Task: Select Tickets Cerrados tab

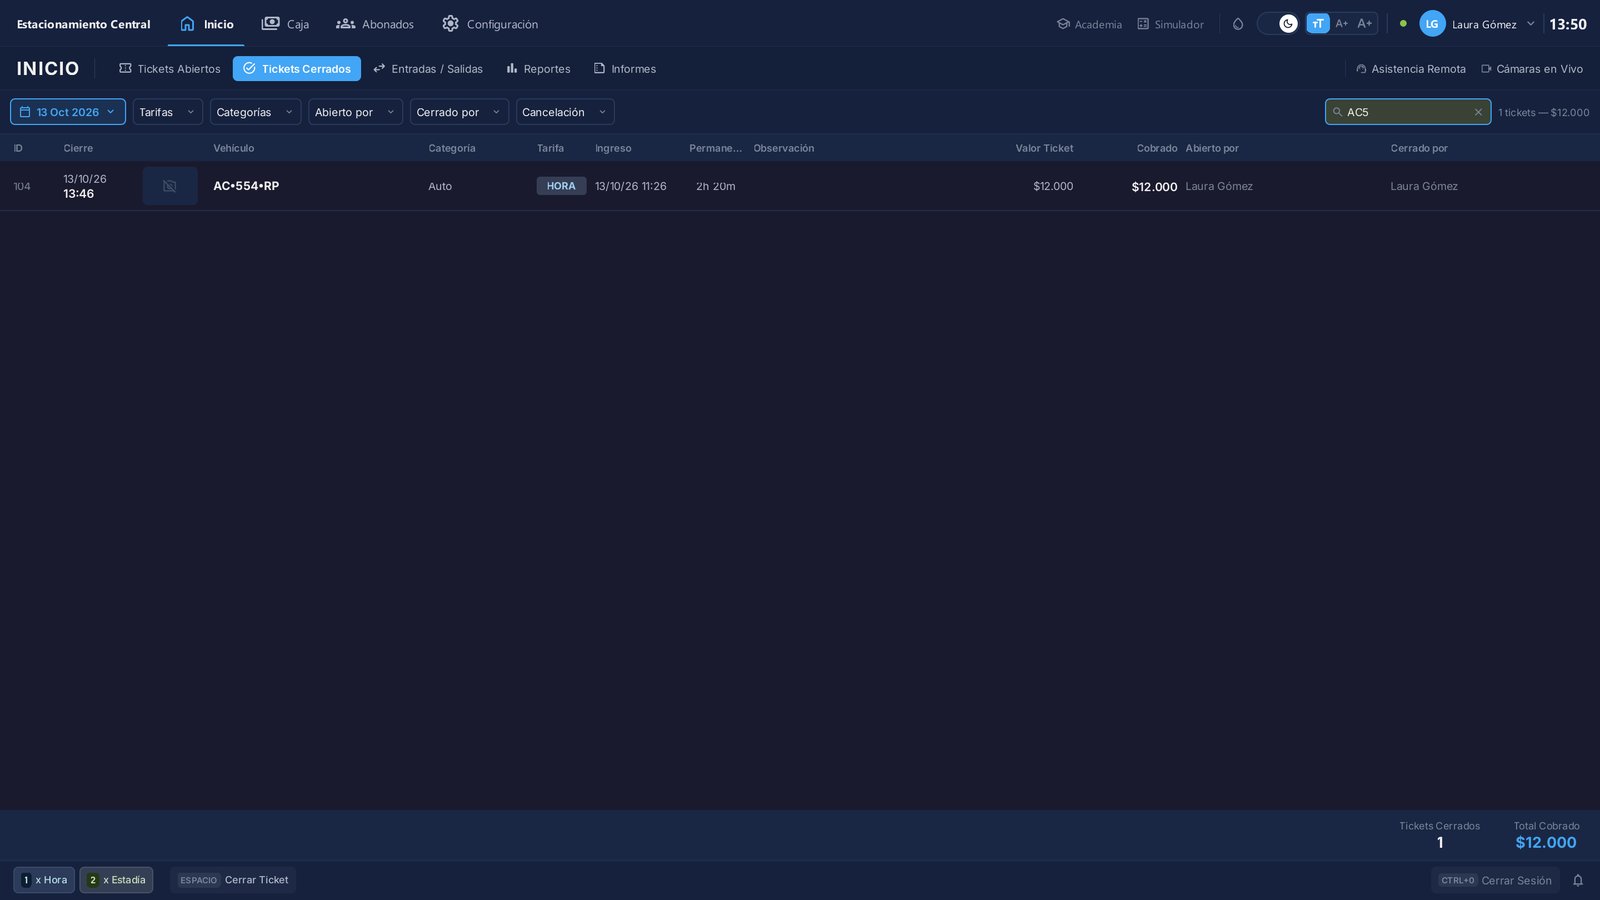Action: [x=297, y=69]
